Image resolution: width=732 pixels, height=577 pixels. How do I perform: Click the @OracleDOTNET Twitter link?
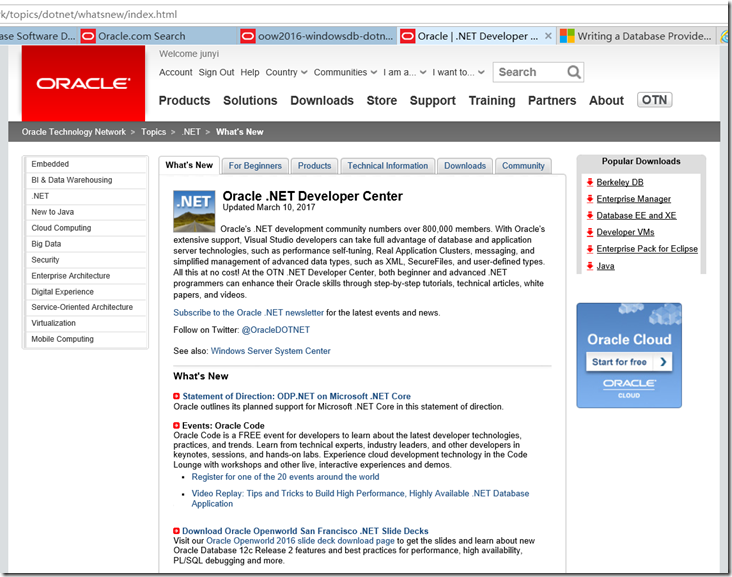click(275, 330)
